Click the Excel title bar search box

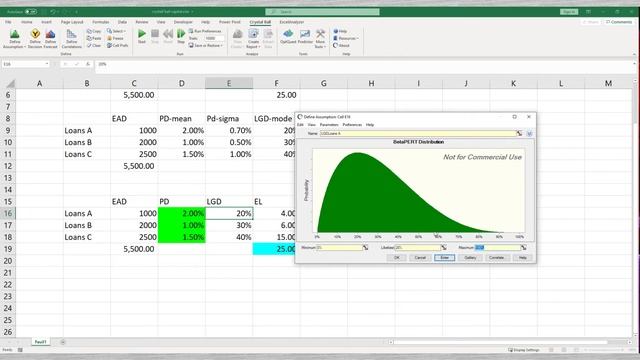tap(322, 12)
